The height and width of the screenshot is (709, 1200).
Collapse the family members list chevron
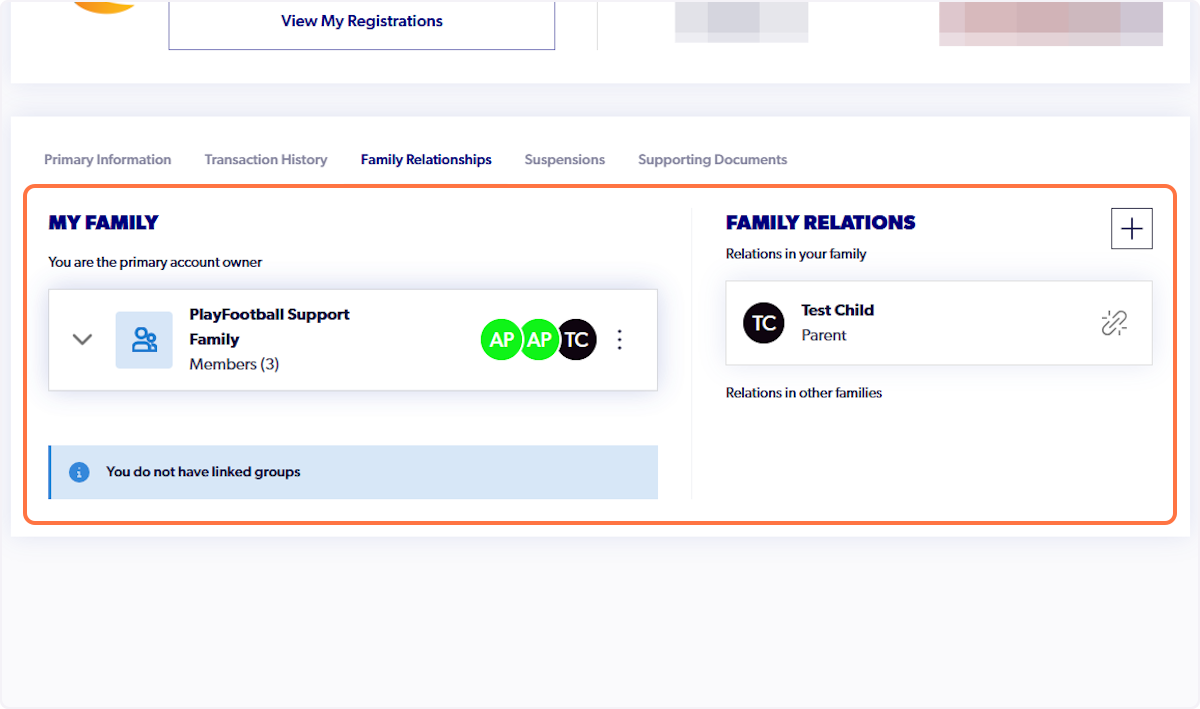[x=83, y=339]
